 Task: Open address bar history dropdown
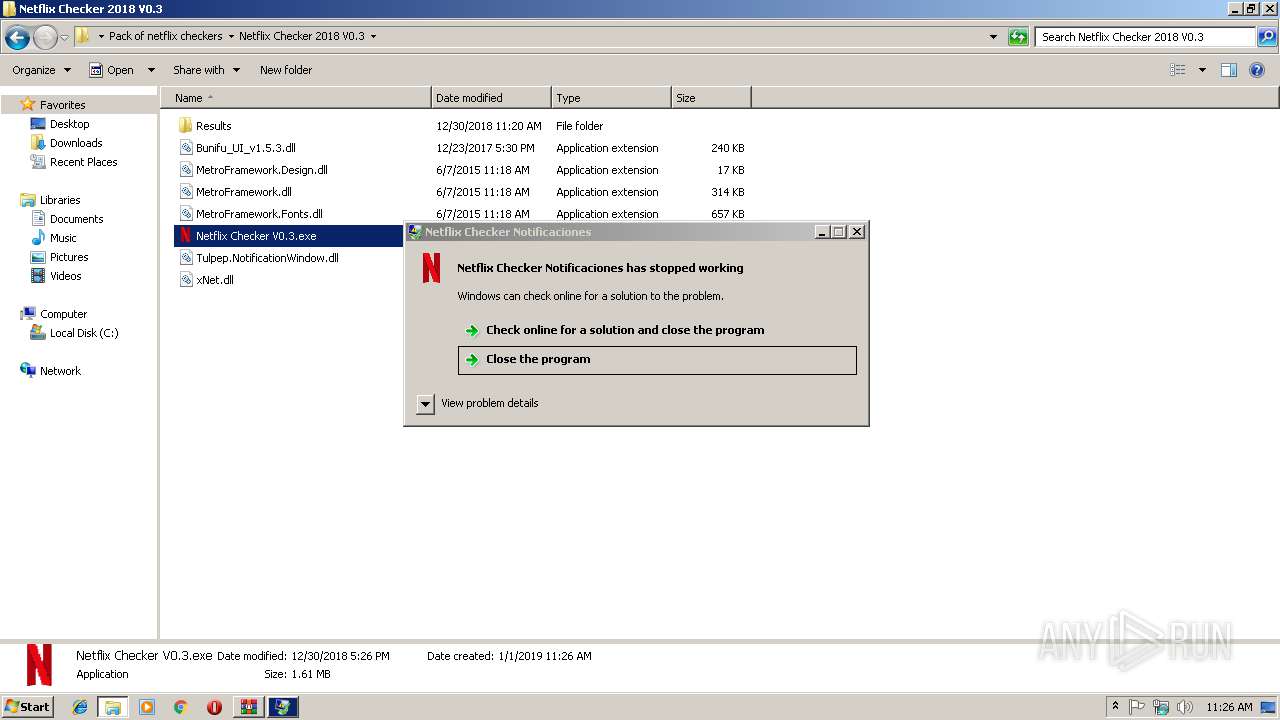[993, 37]
